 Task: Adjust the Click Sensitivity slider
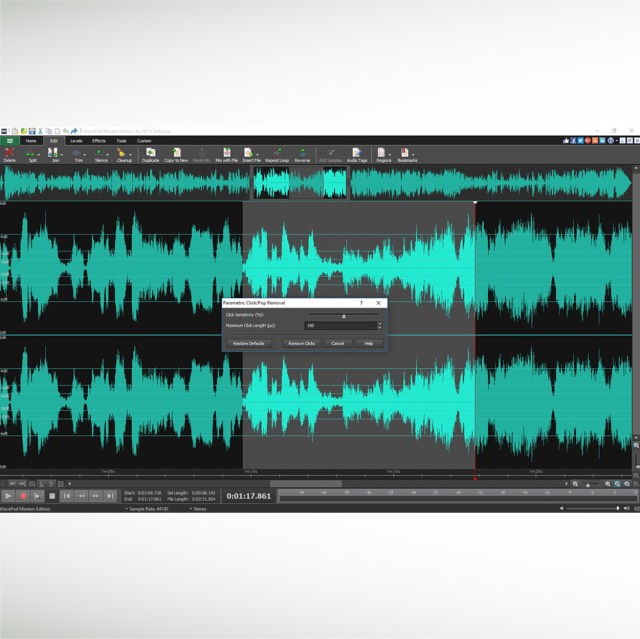point(343,315)
